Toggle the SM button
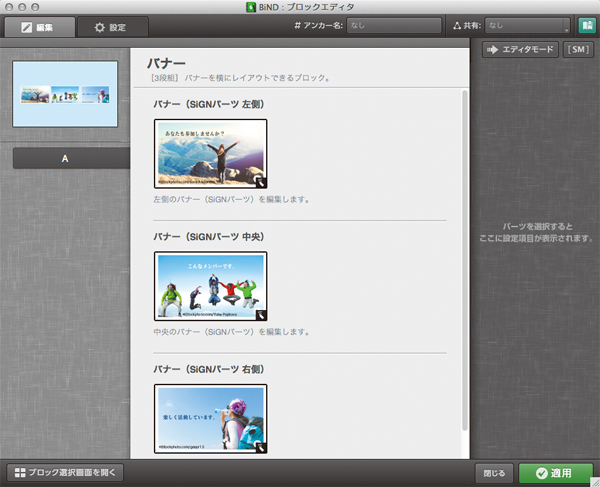 click(x=577, y=50)
